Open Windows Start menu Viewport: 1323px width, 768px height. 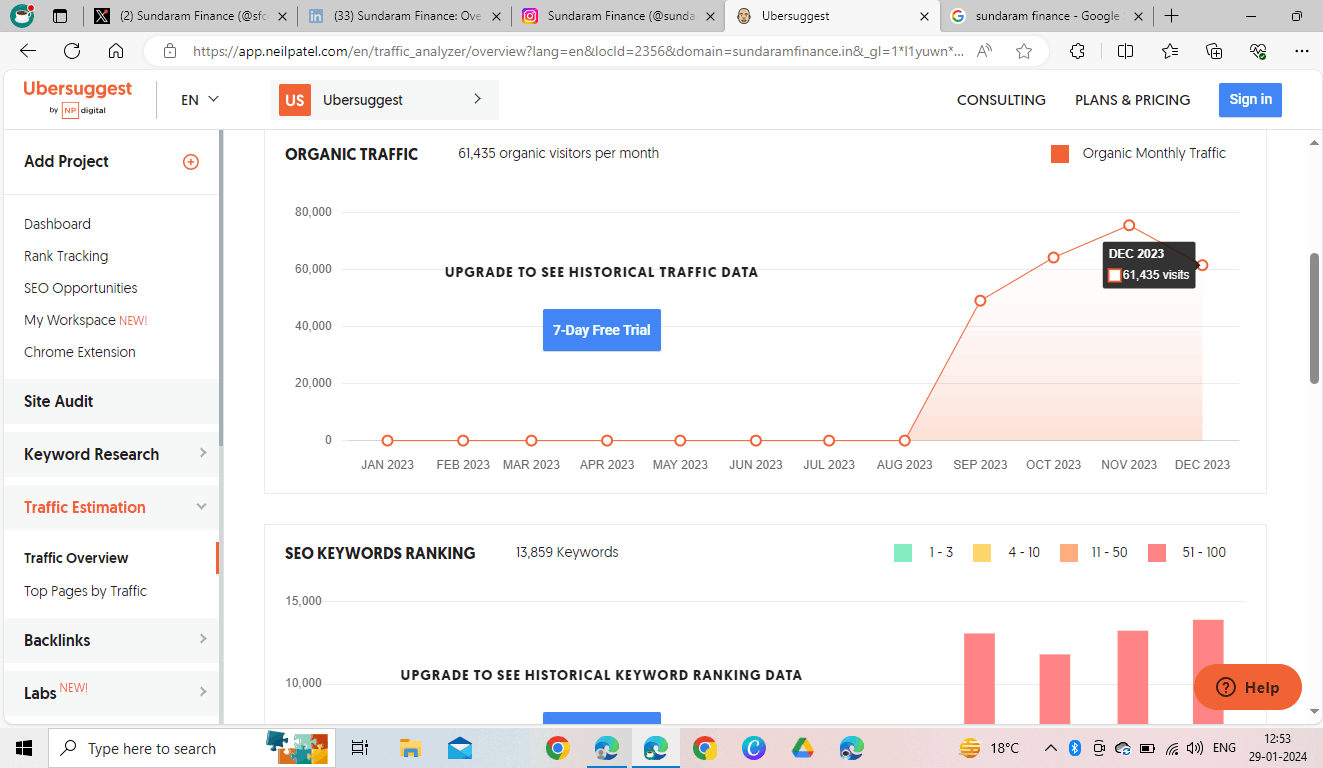(24, 748)
